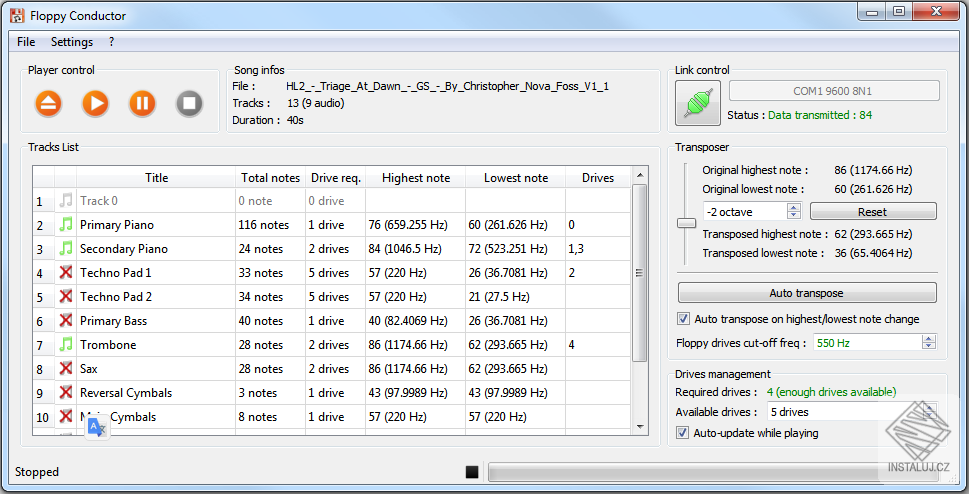Click the '116 notes' cell
This screenshot has height=494, width=969.
[270, 224]
